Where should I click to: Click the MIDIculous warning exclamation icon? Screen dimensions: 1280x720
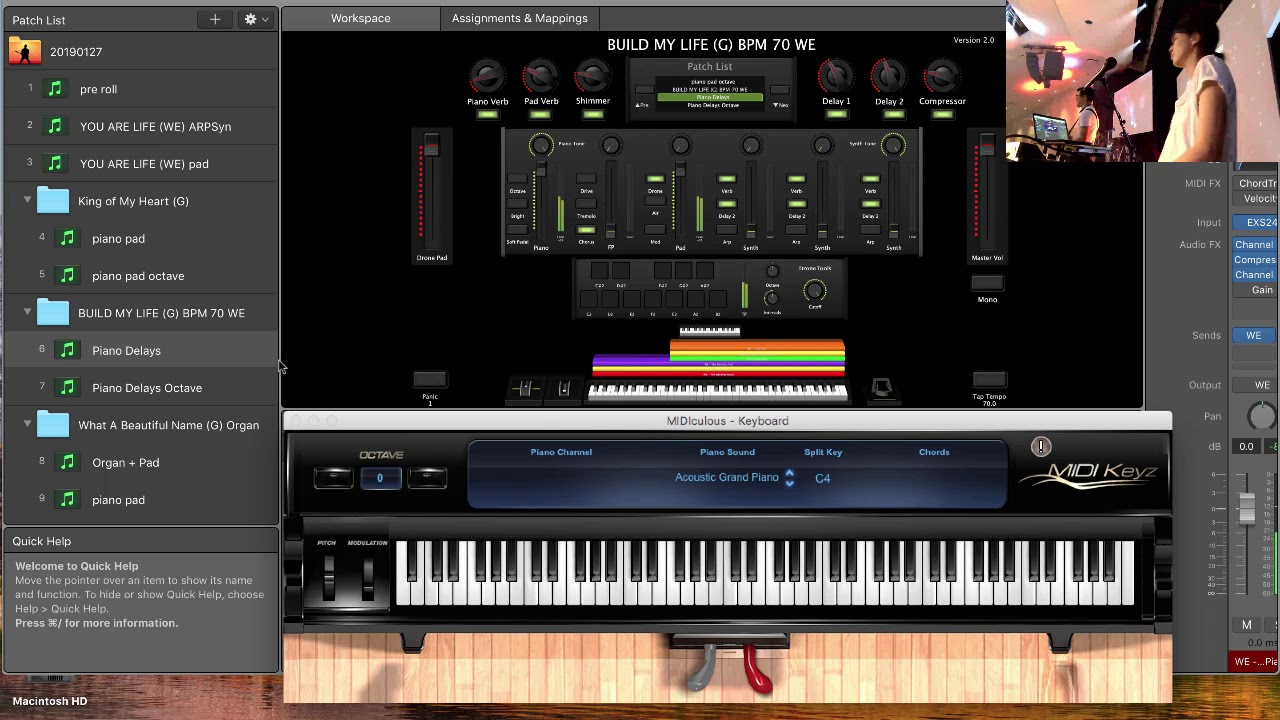(x=1041, y=447)
